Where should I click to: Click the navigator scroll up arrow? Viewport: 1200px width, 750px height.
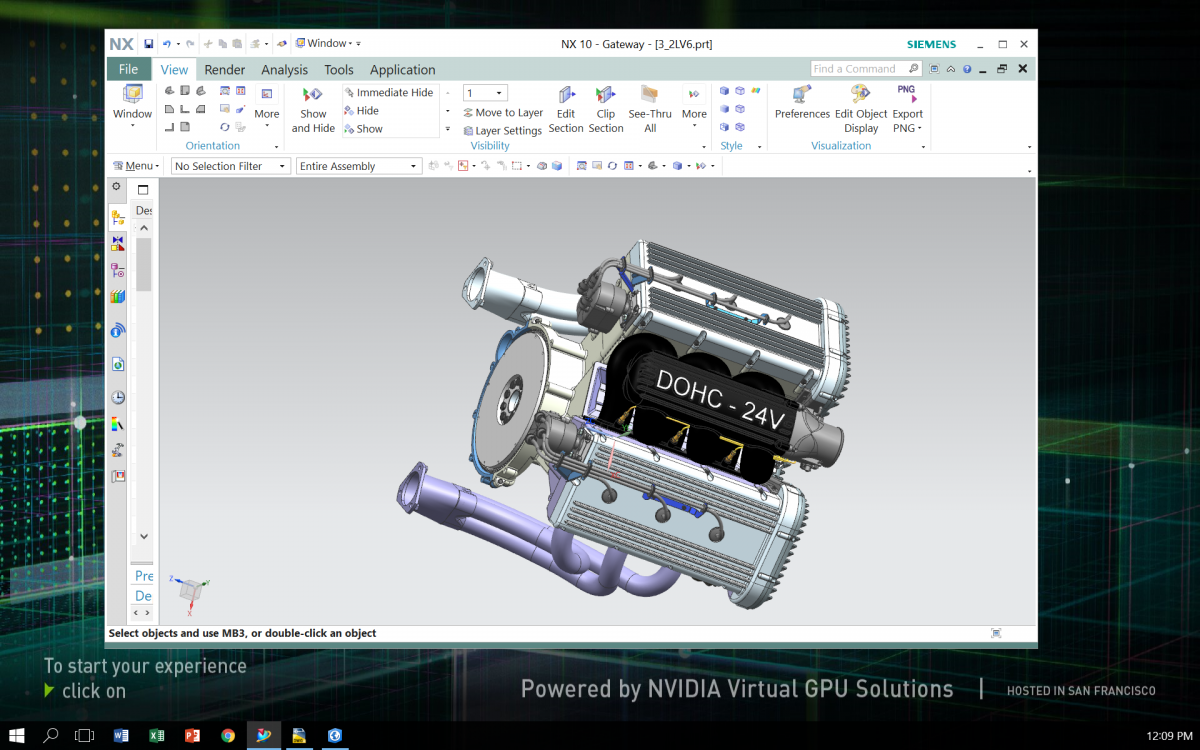tap(144, 228)
